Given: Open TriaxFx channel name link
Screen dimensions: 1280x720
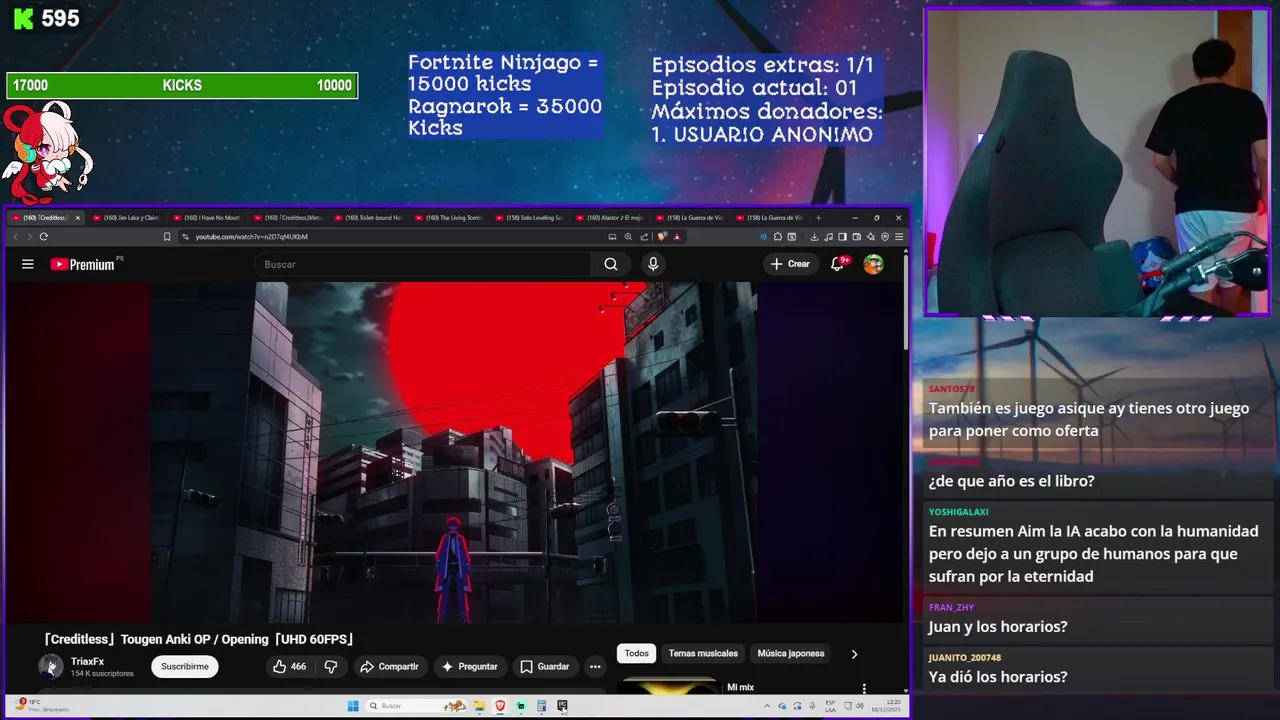Looking at the screenshot, I should click(87, 661).
